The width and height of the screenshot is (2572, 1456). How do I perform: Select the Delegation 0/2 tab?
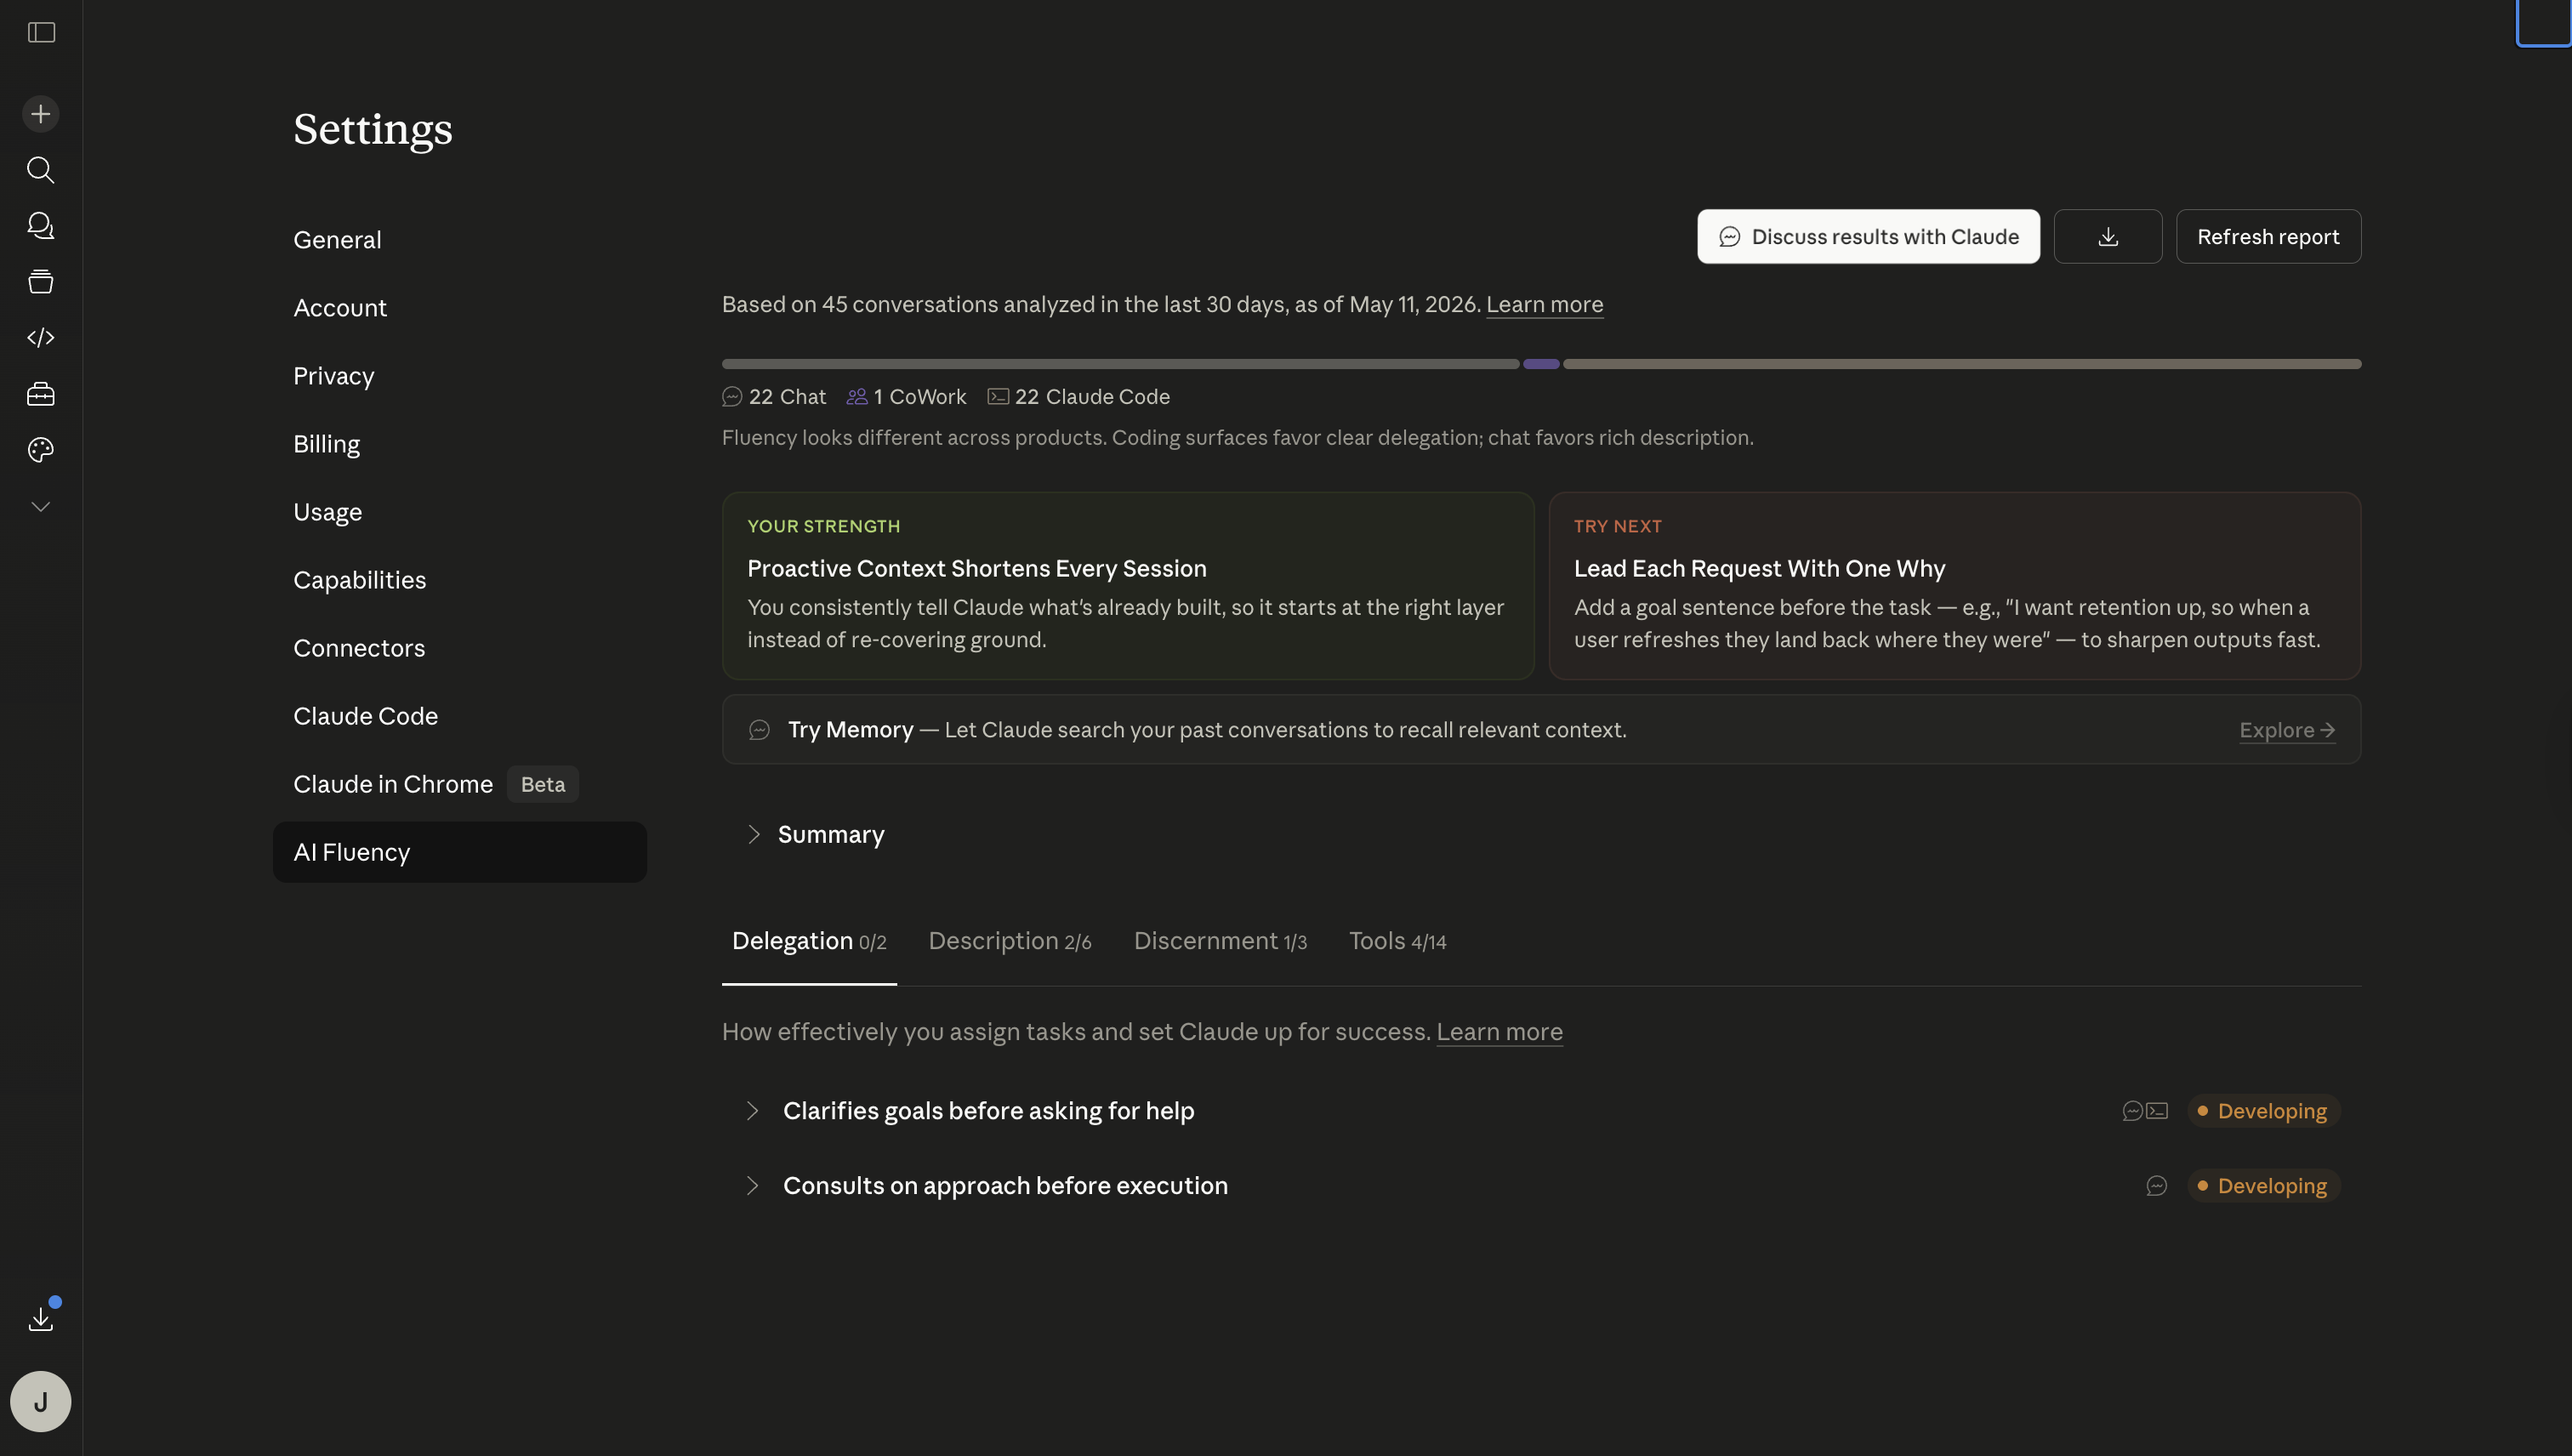coord(809,942)
